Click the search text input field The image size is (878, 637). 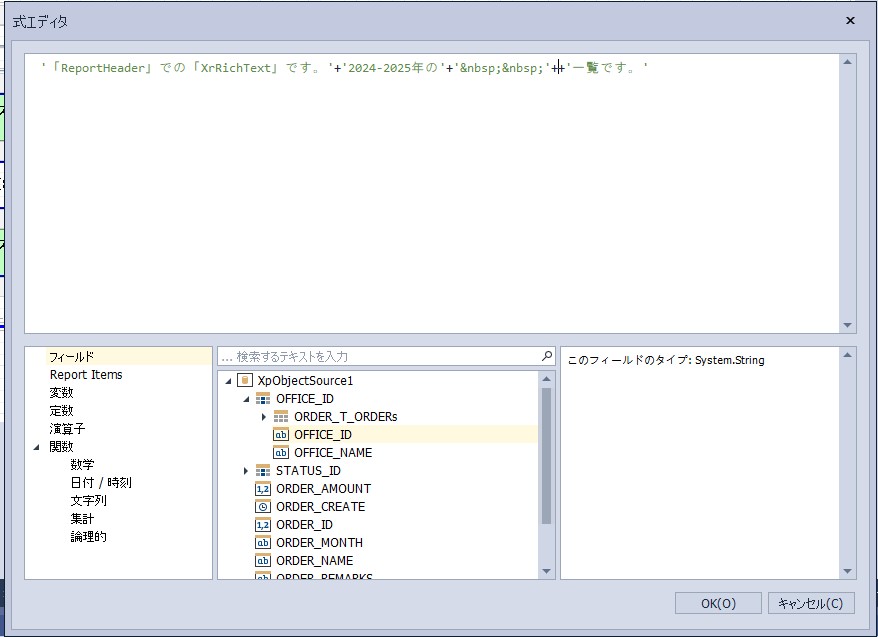click(380, 356)
